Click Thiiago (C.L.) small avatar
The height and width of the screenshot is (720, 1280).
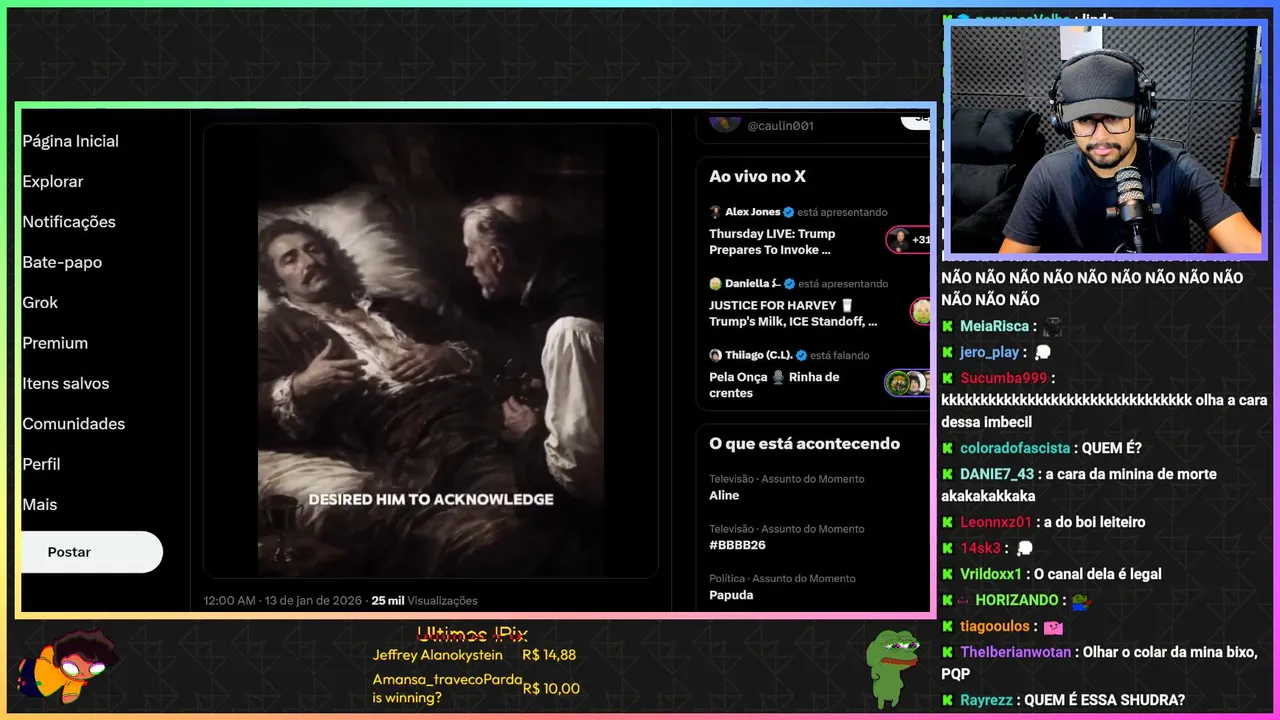[715, 355]
